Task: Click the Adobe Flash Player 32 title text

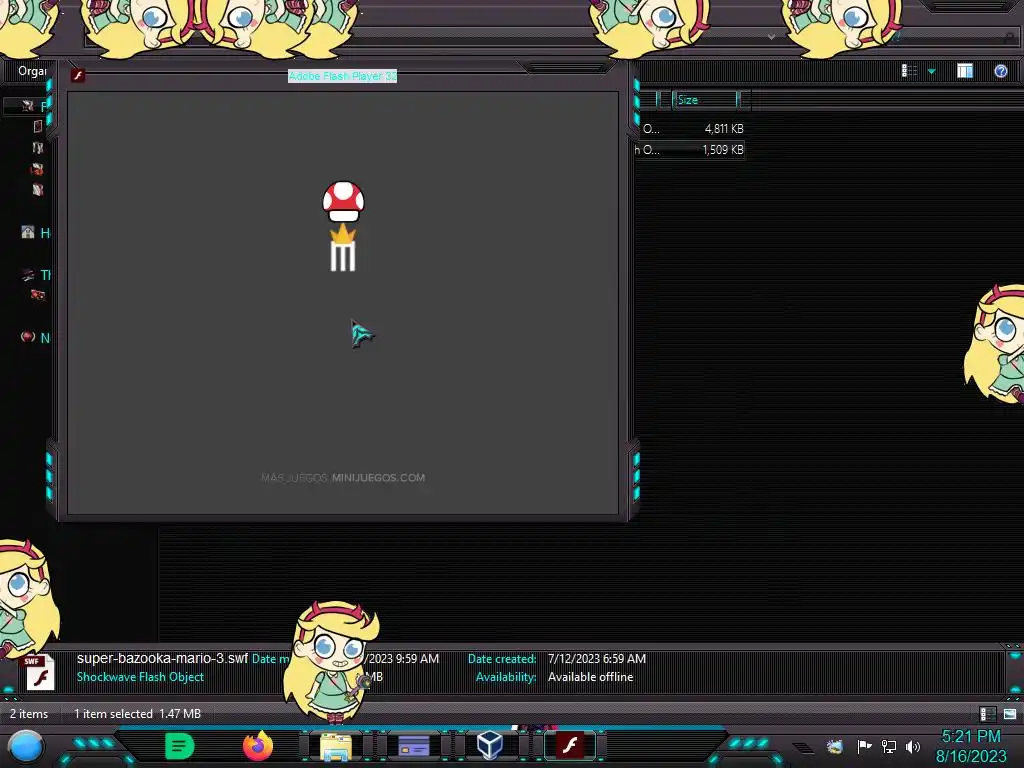Action: 342,76
